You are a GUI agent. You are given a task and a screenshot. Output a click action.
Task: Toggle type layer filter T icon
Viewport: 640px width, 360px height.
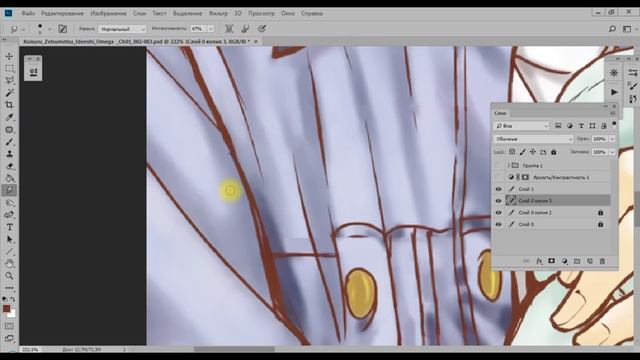[581, 126]
